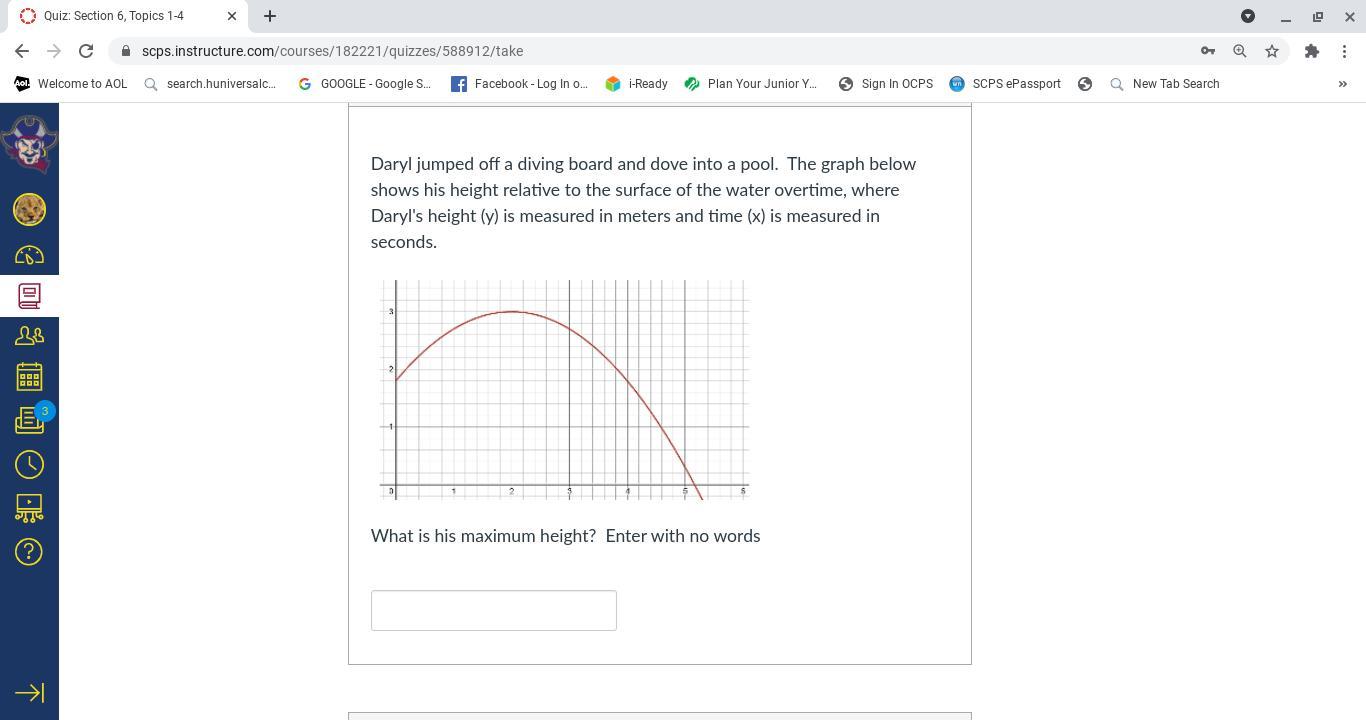The image size is (1366, 720).
Task: Open the Inbox icon with badge
Action: coord(29,421)
